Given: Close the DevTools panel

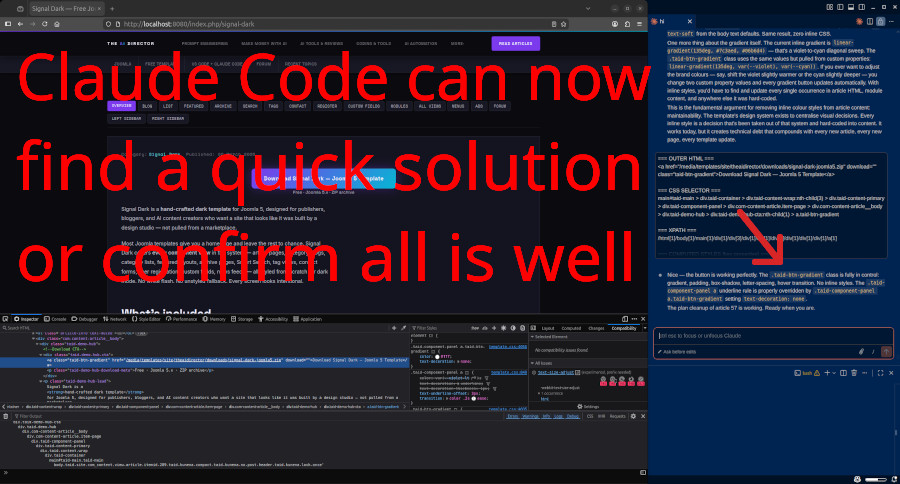Looking at the screenshot, I should click(643, 319).
